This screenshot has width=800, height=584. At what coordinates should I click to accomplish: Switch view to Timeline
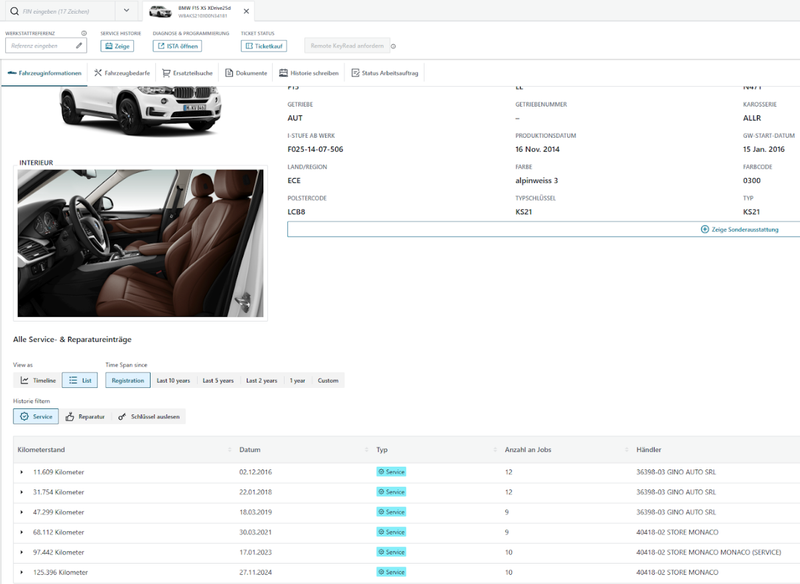coord(38,380)
